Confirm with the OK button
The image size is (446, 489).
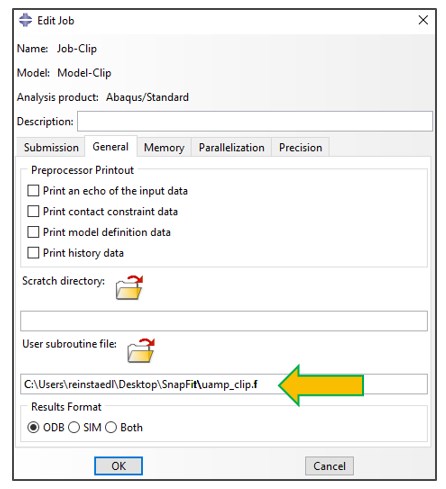tap(119, 466)
